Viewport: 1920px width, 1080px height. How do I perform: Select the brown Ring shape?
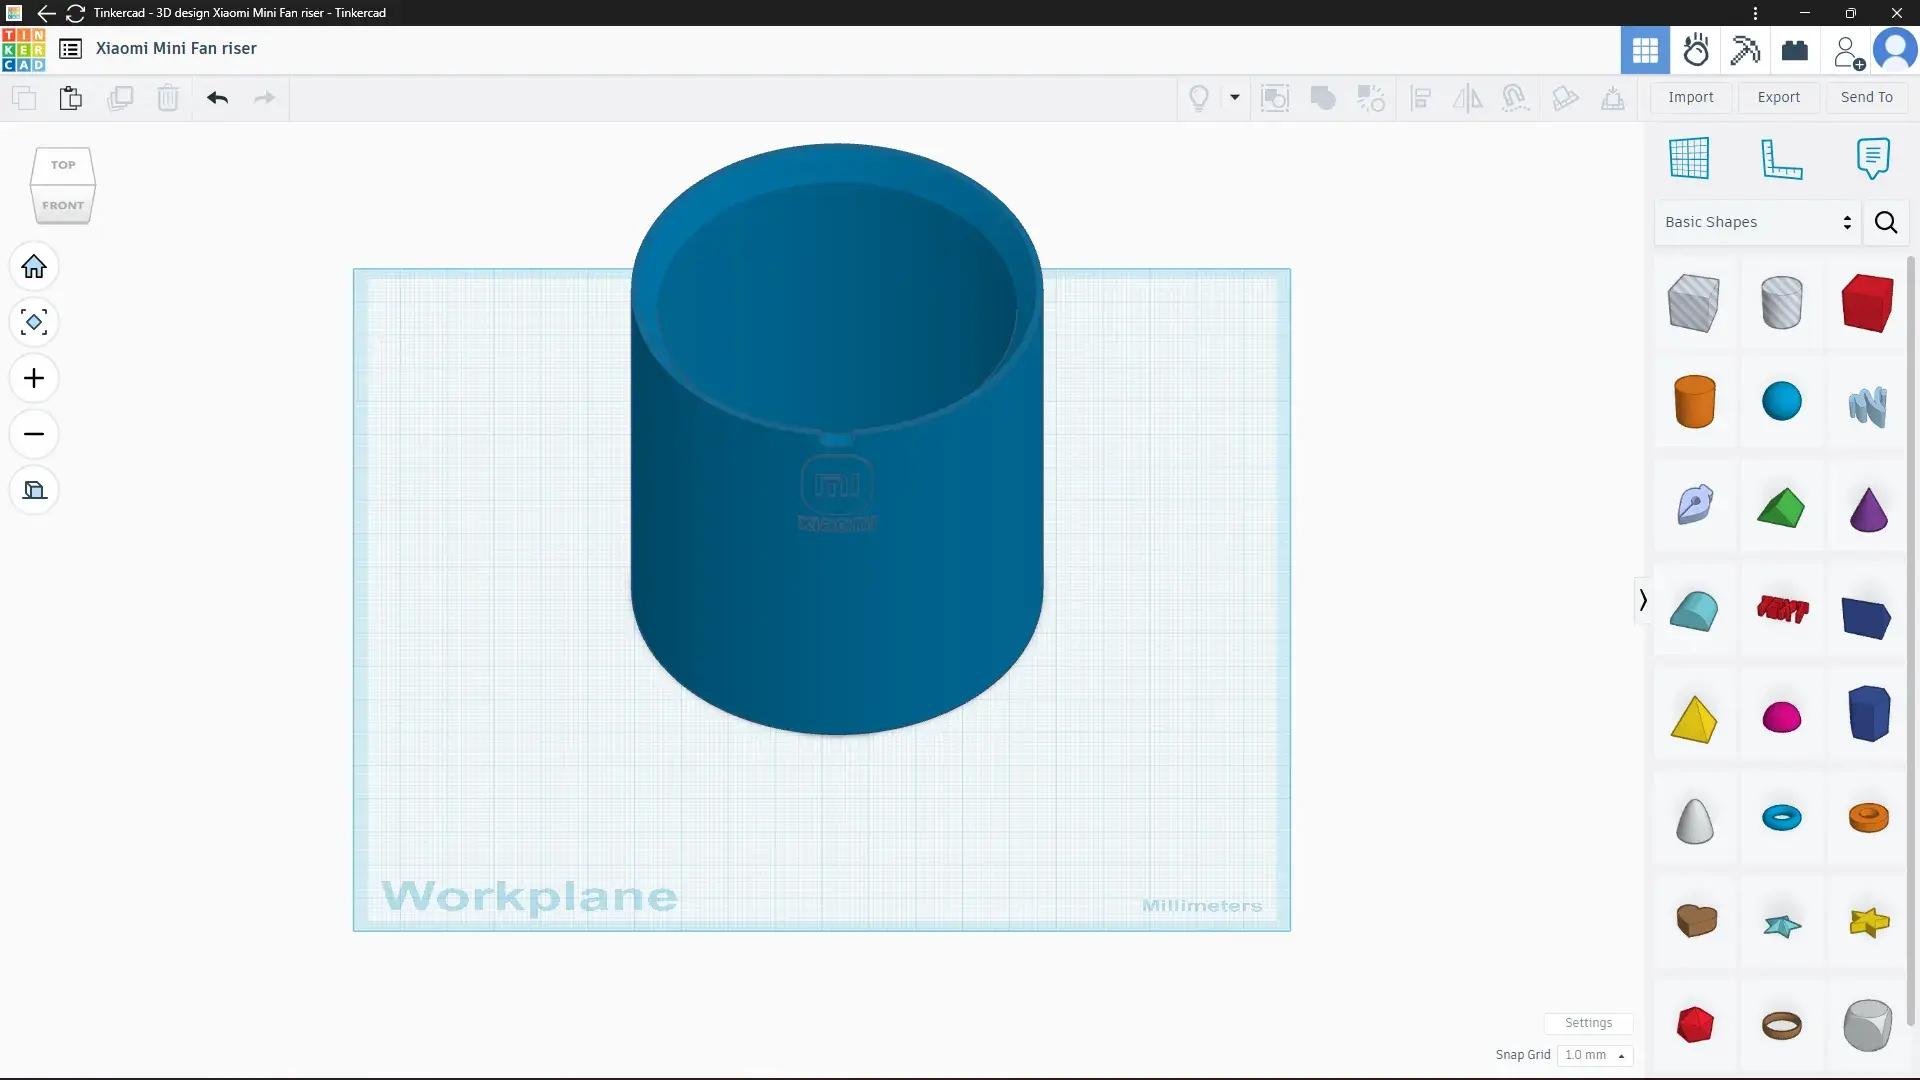pos(1781,1025)
